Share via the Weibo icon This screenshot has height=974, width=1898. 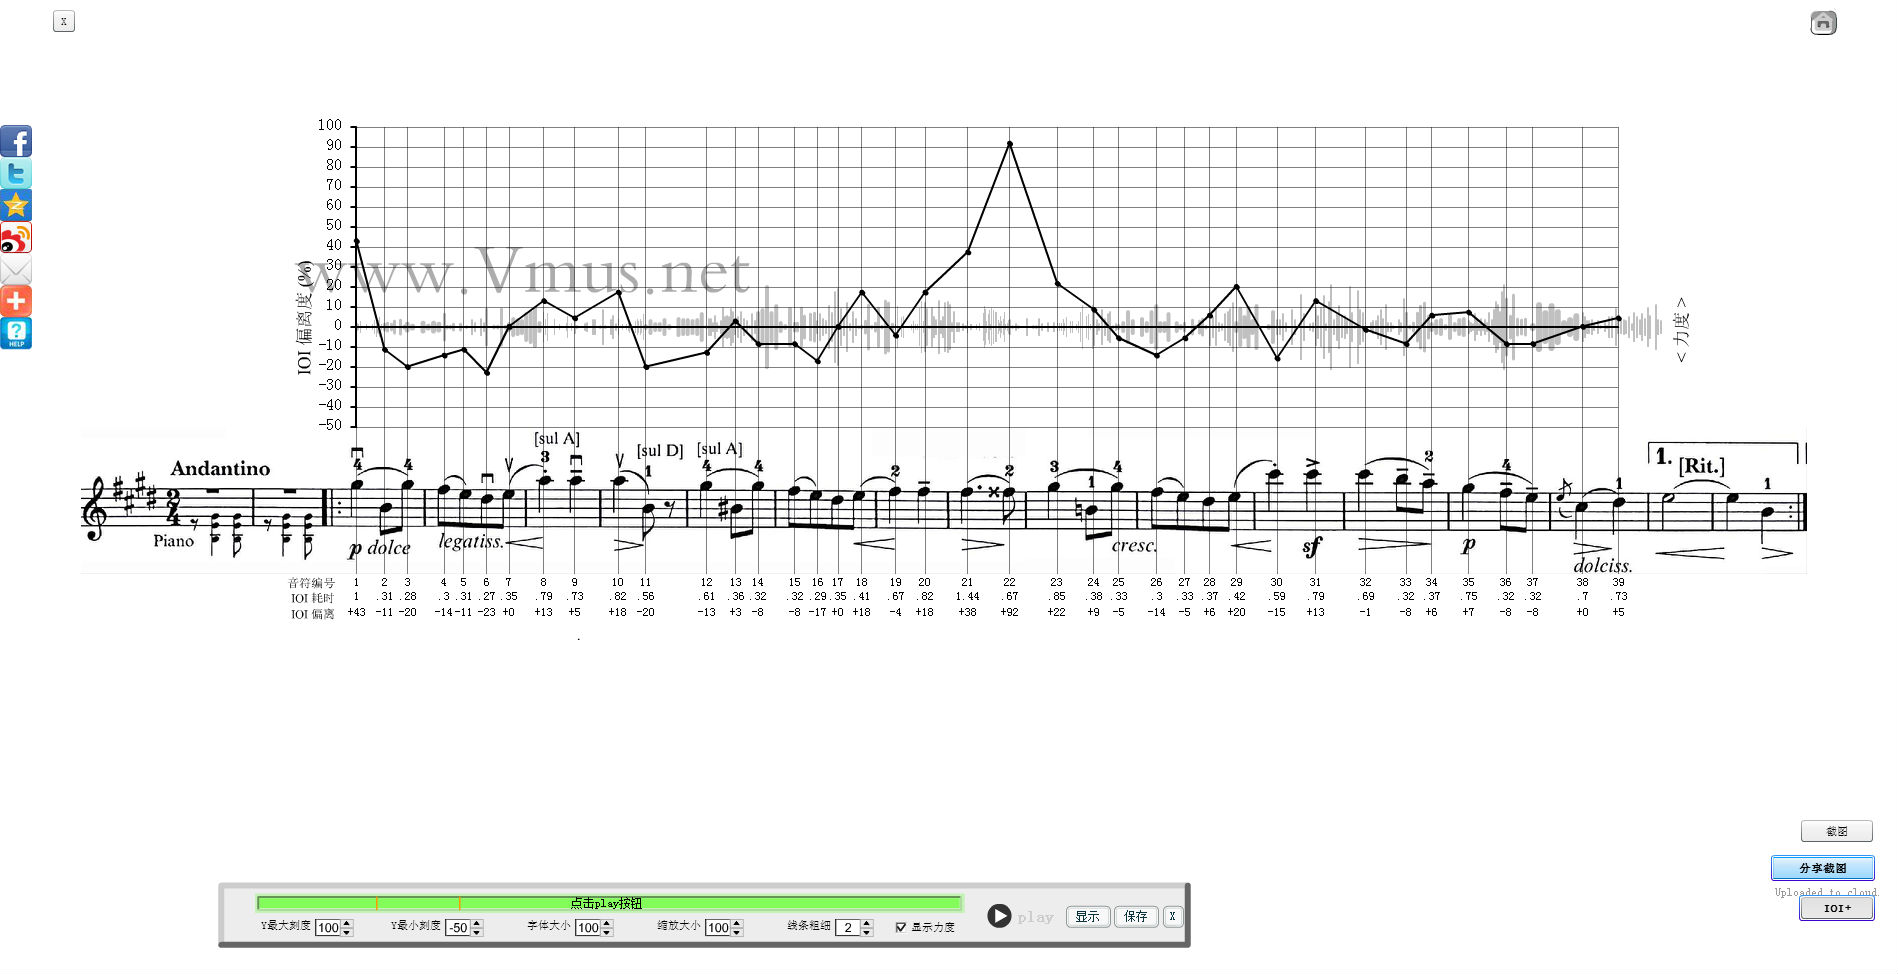pyautogui.click(x=16, y=238)
